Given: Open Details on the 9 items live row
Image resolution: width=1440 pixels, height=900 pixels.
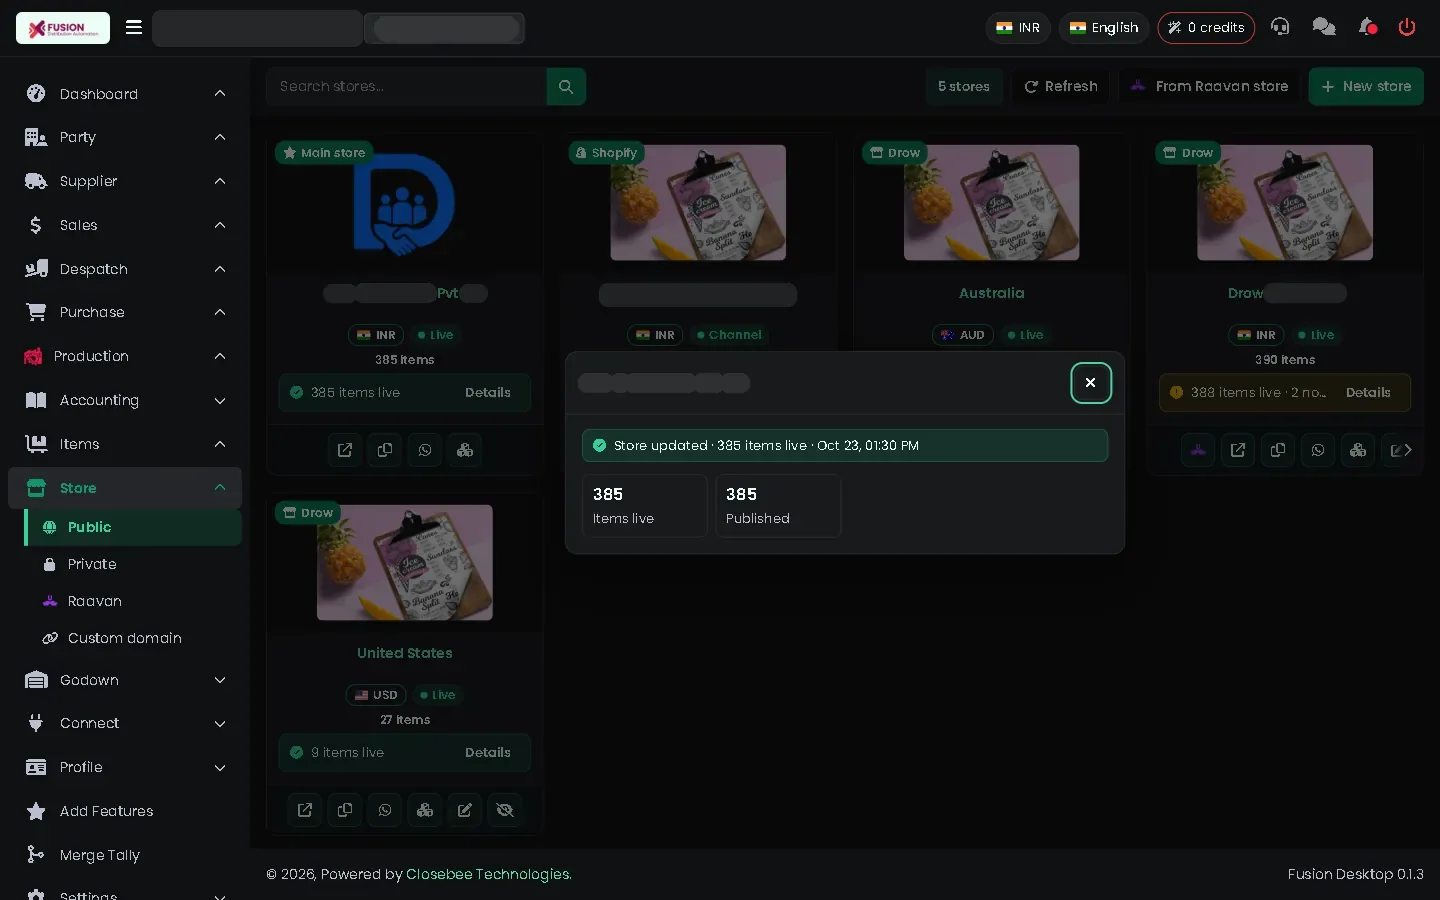Looking at the screenshot, I should click(x=488, y=753).
